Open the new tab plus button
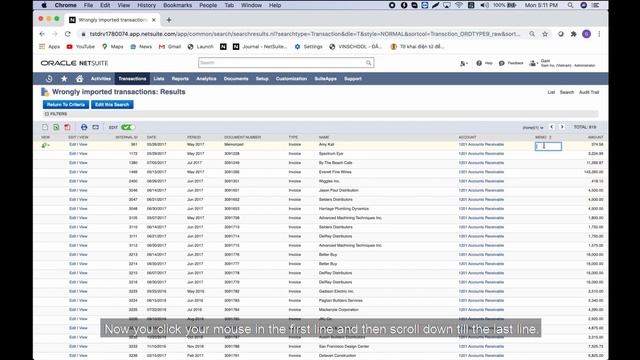The height and width of the screenshot is (360, 640). tap(169, 20)
